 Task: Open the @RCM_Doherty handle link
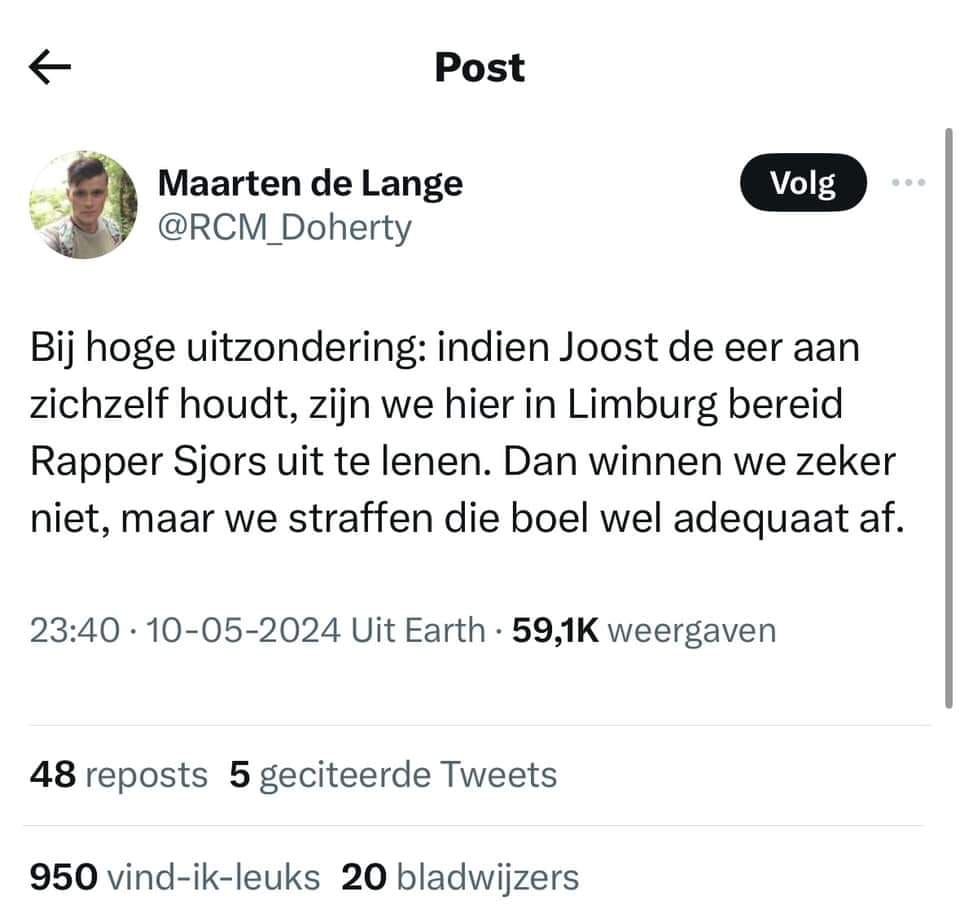point(284,228)
